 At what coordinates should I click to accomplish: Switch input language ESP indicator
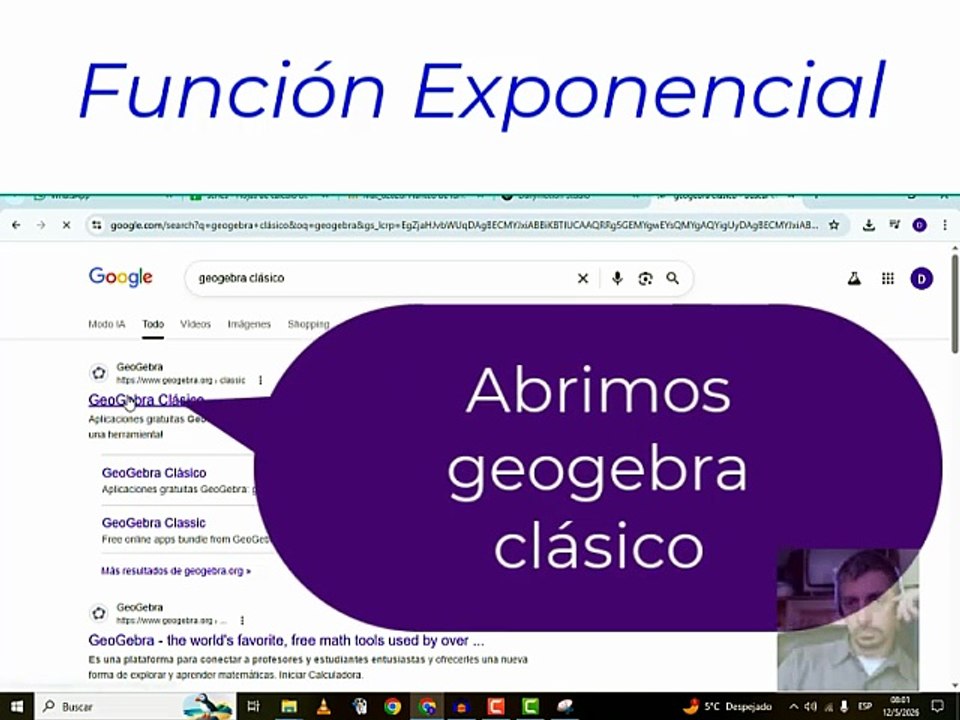[x=865, y=707]
